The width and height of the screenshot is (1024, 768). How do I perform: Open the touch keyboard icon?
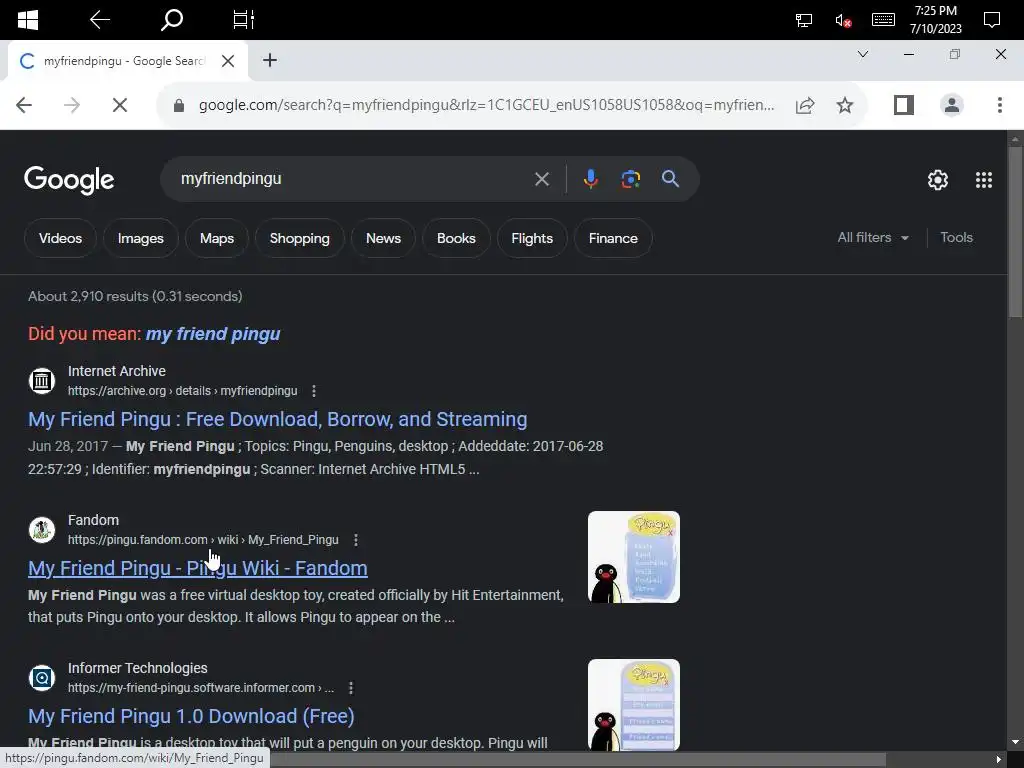pyautogui.click(x=883, y=20)
